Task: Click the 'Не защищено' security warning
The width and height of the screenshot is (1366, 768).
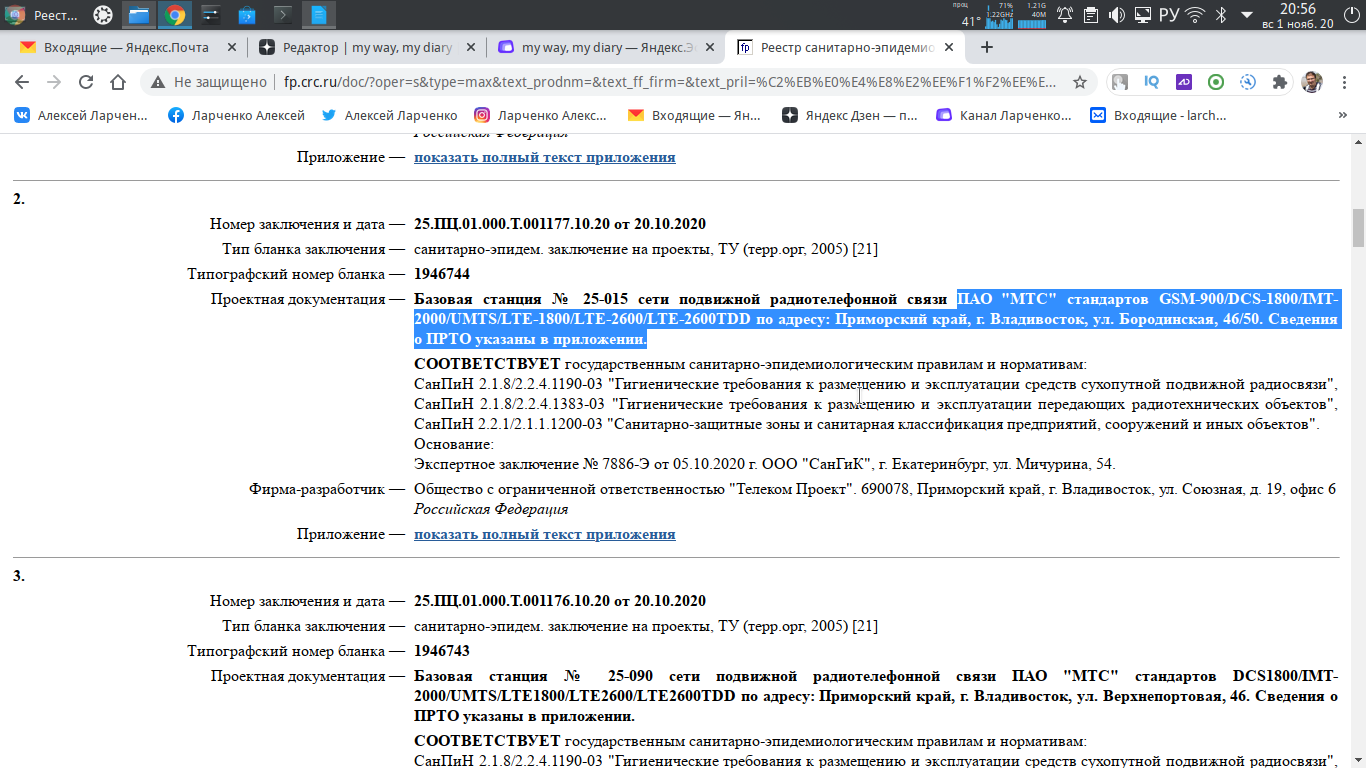Action: (210, 82)
